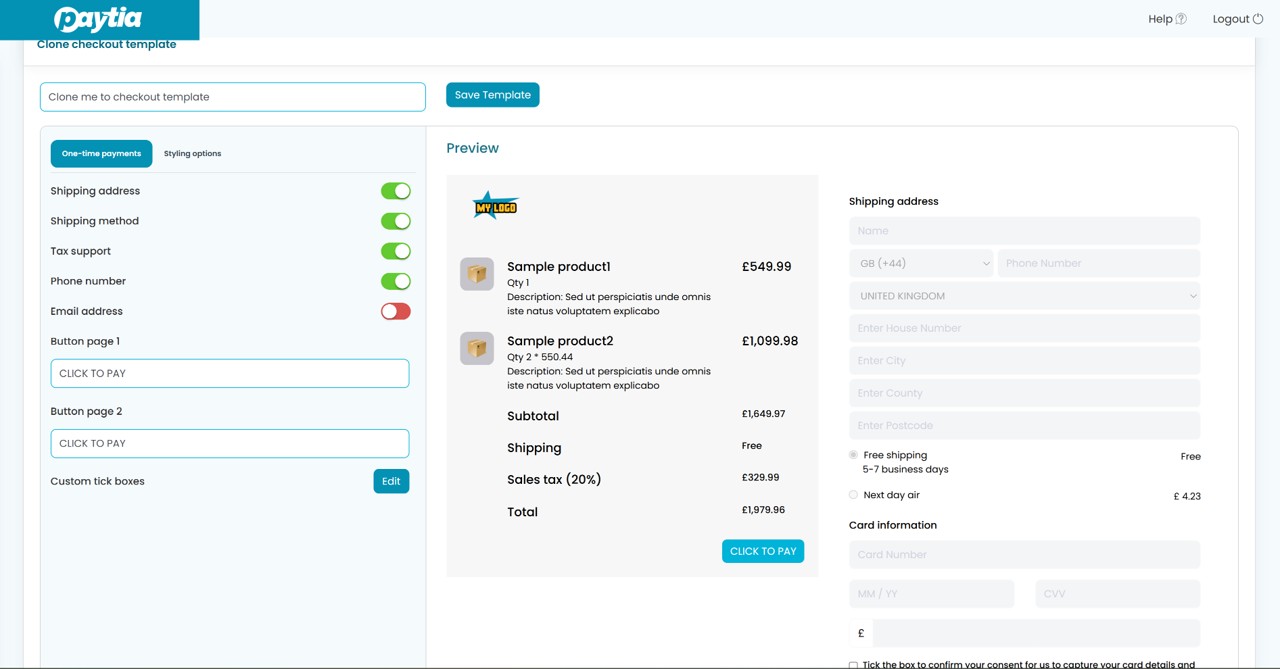
Task: Click the Sample product2 box icon
Action: tap(477, 348)
